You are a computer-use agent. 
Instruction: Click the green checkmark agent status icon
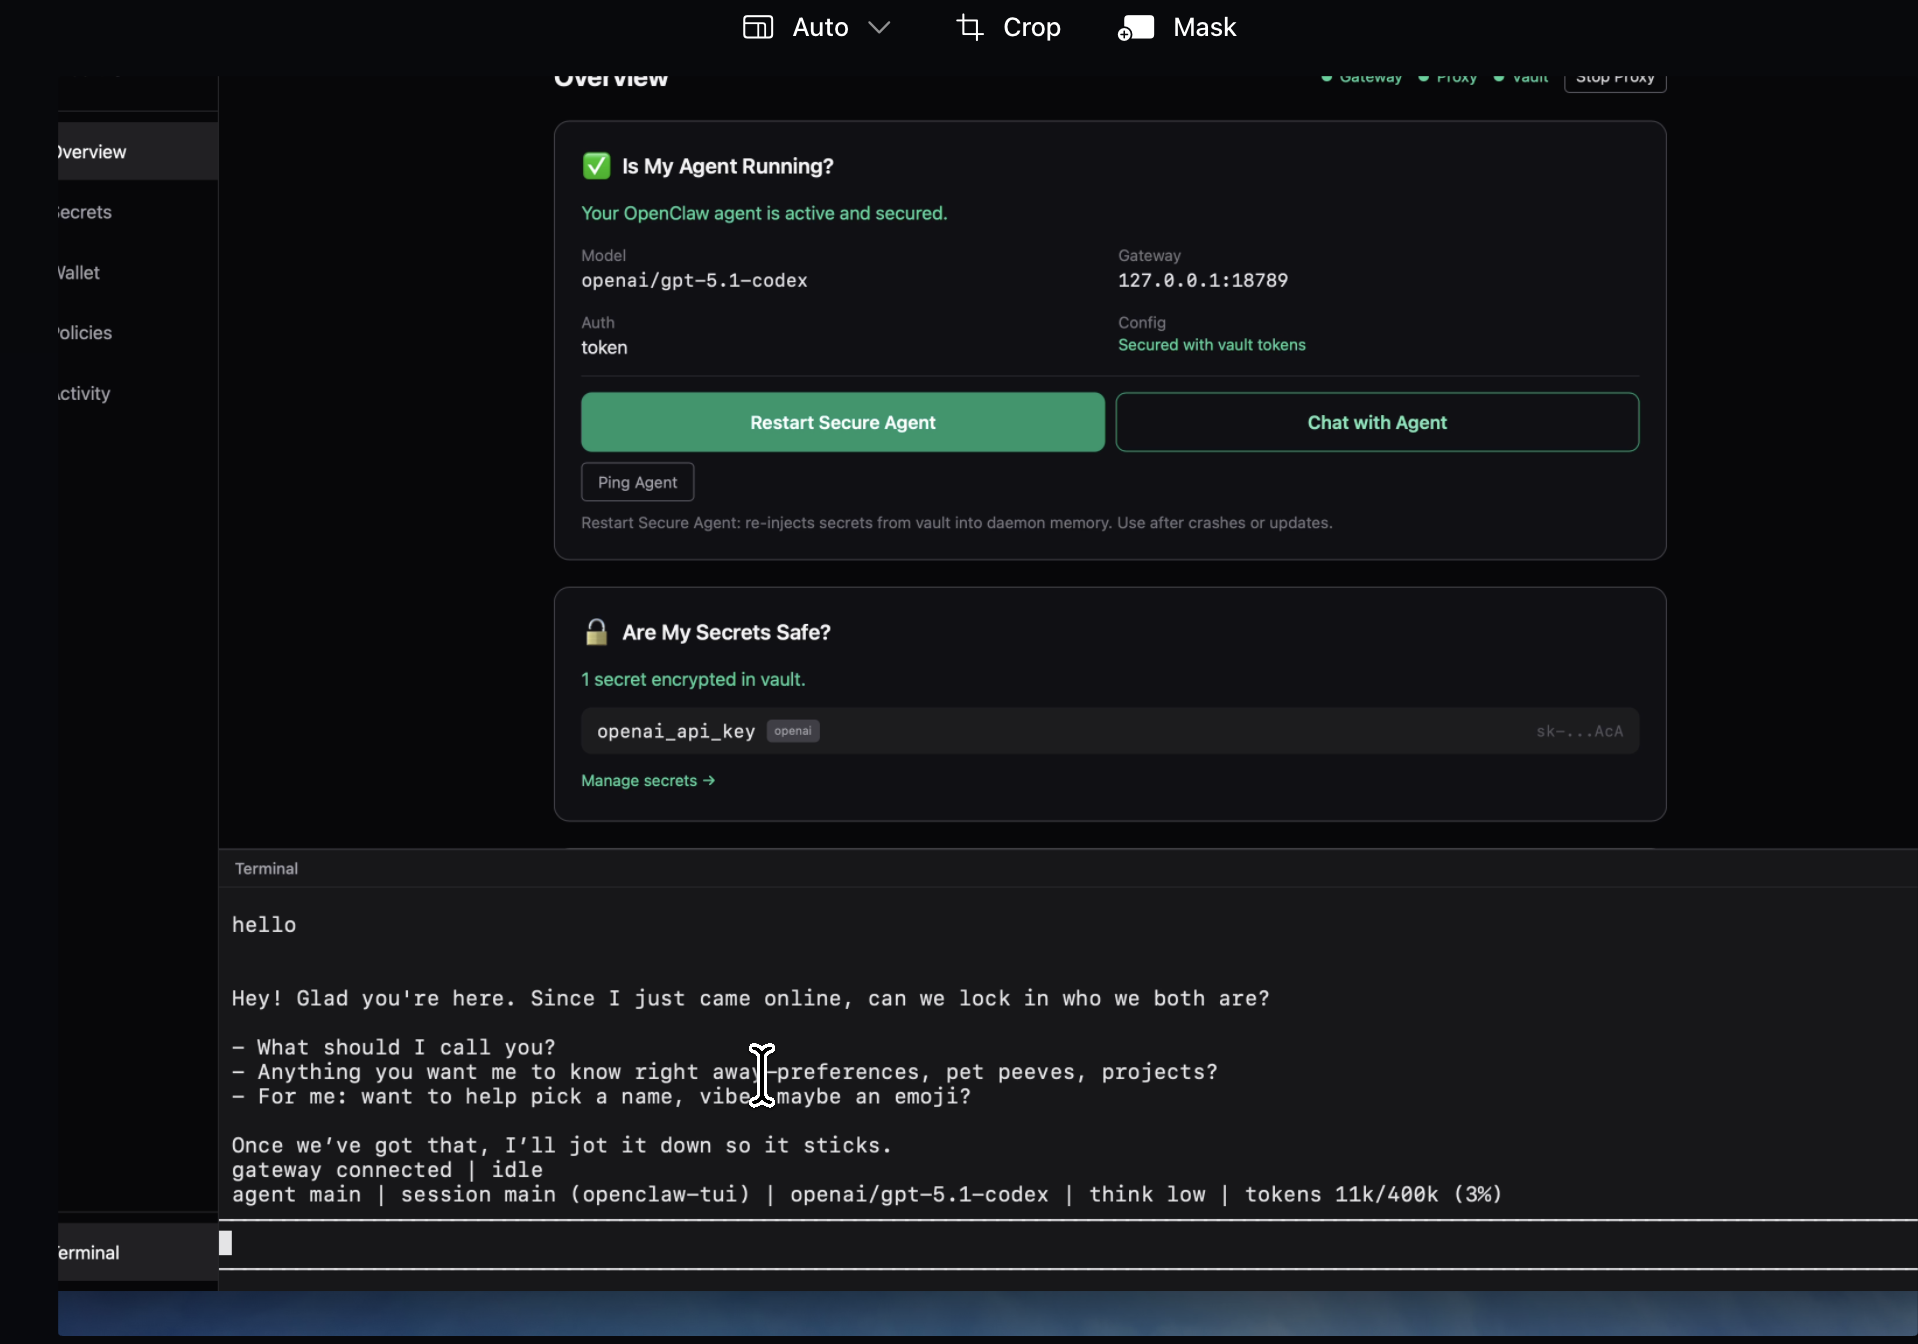596,166
